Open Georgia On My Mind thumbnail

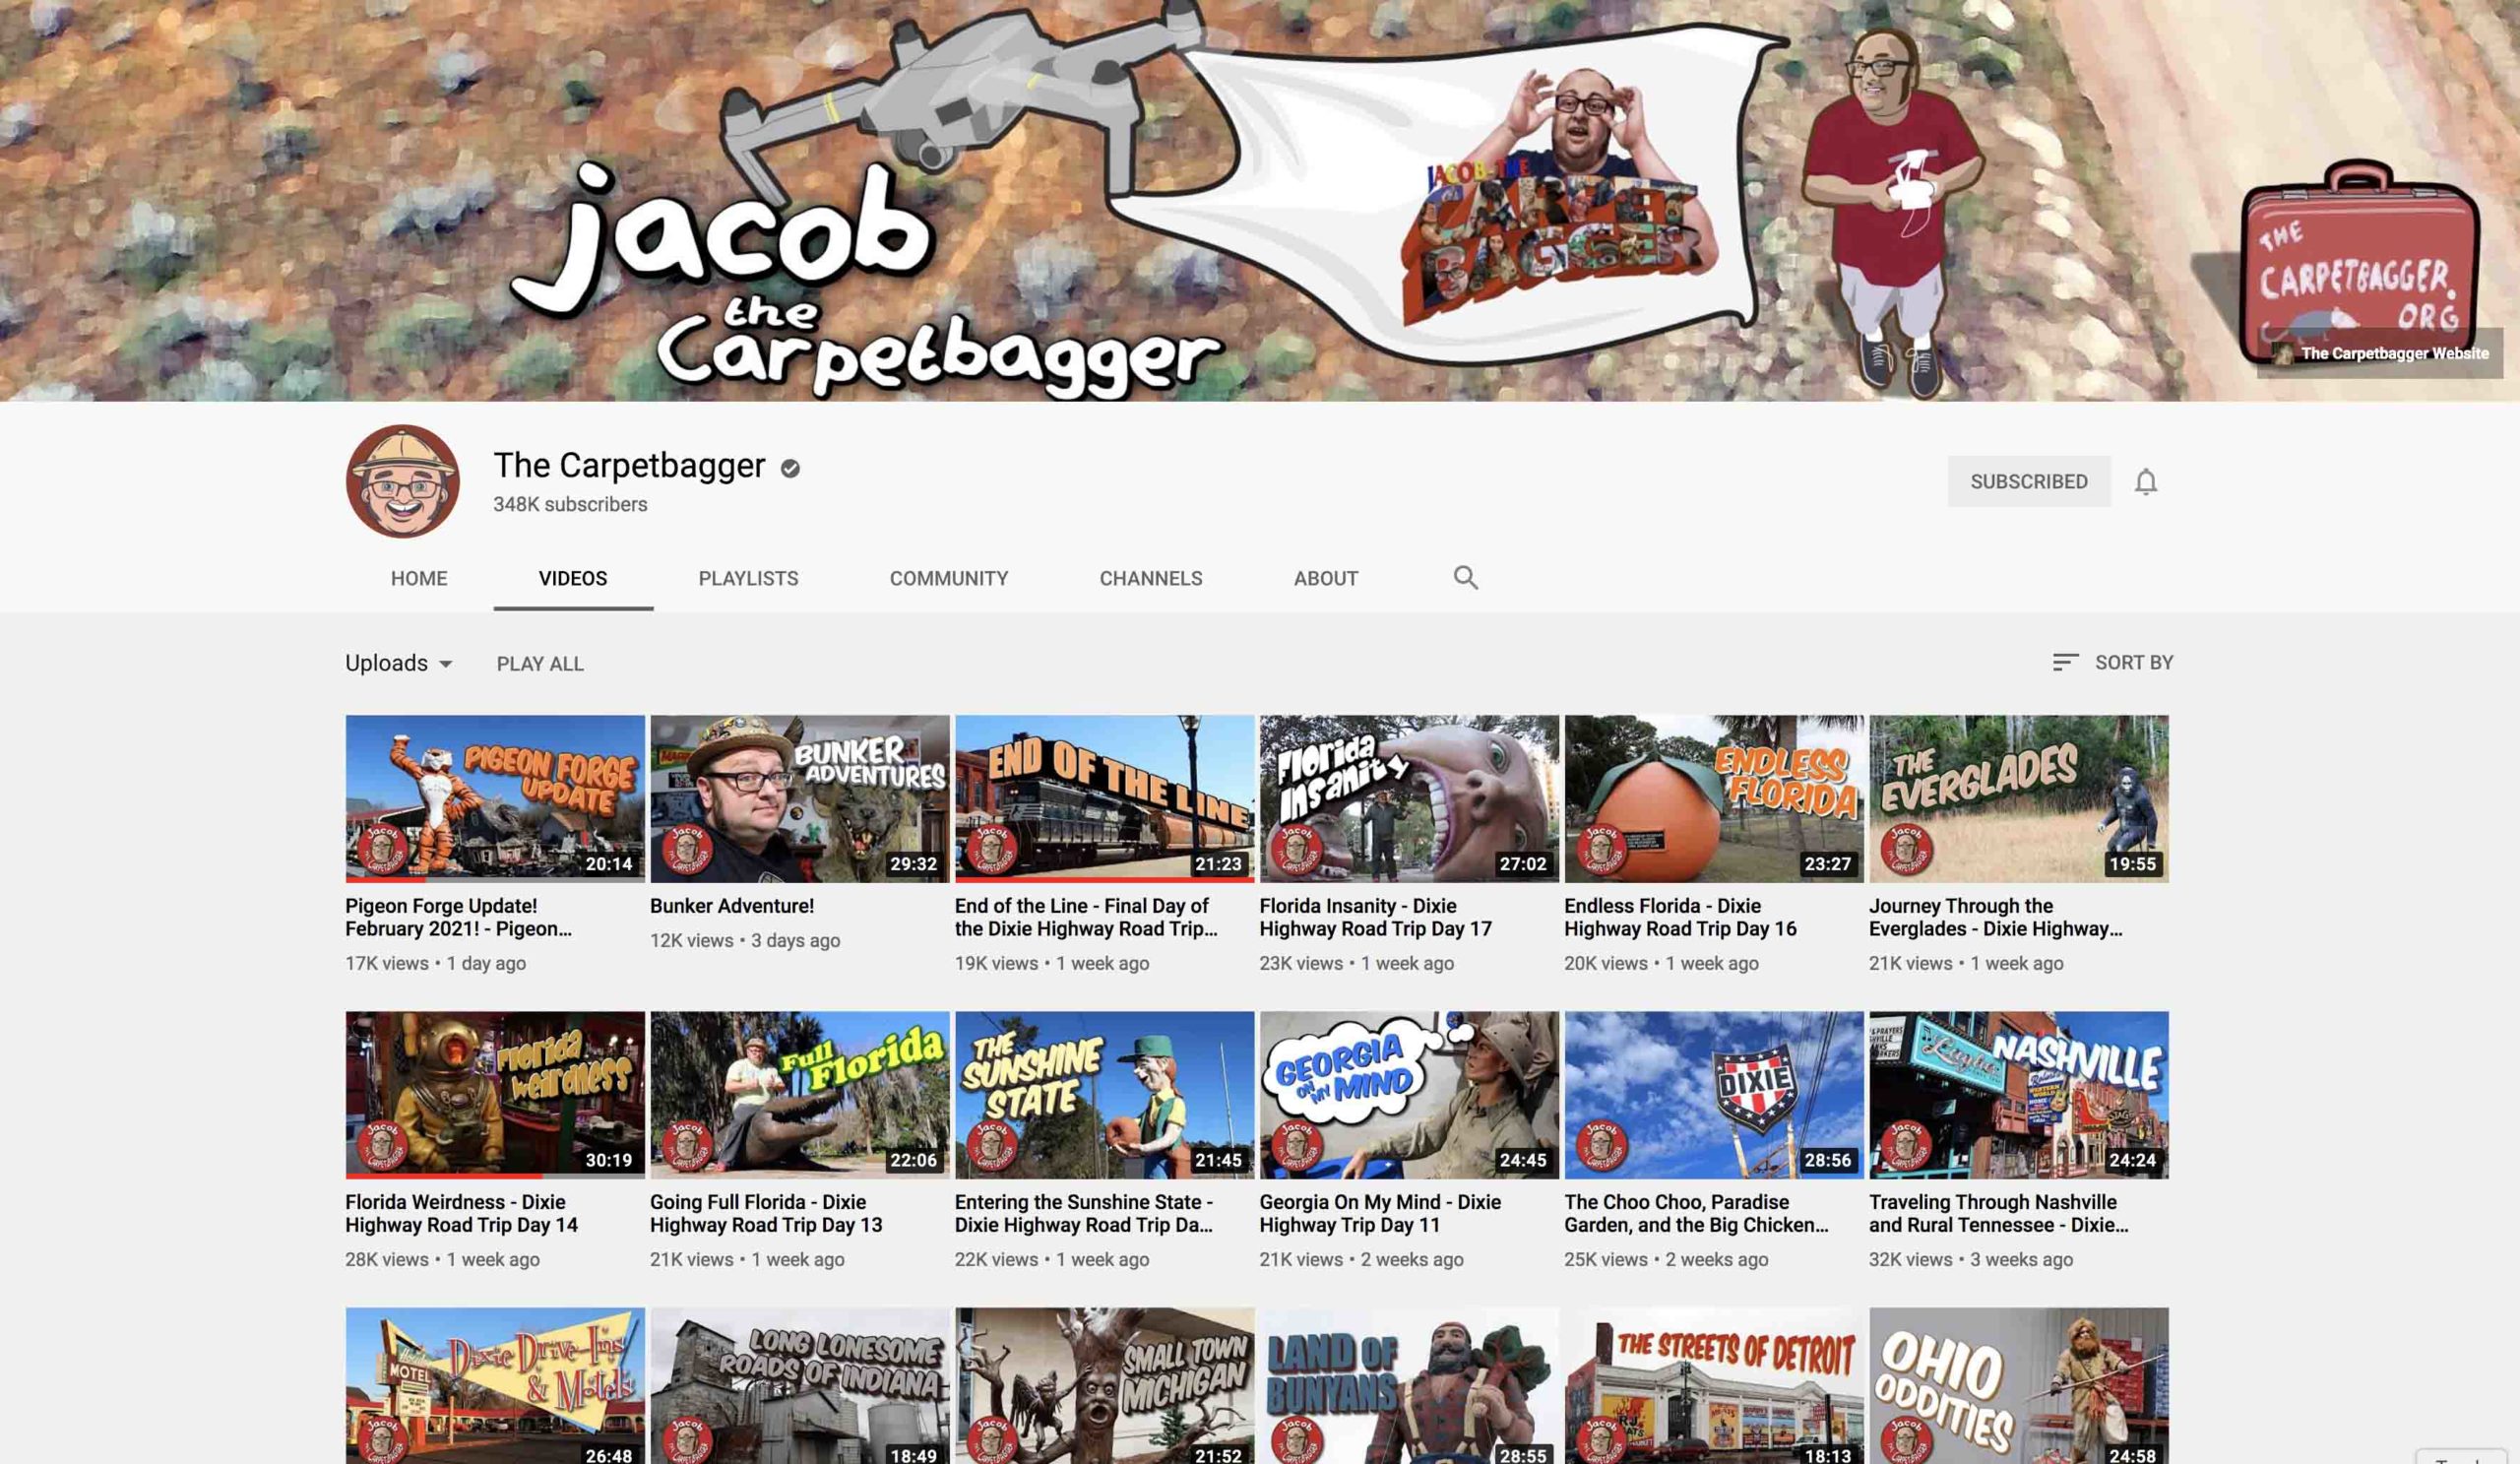click(x=1409, y=1095)
